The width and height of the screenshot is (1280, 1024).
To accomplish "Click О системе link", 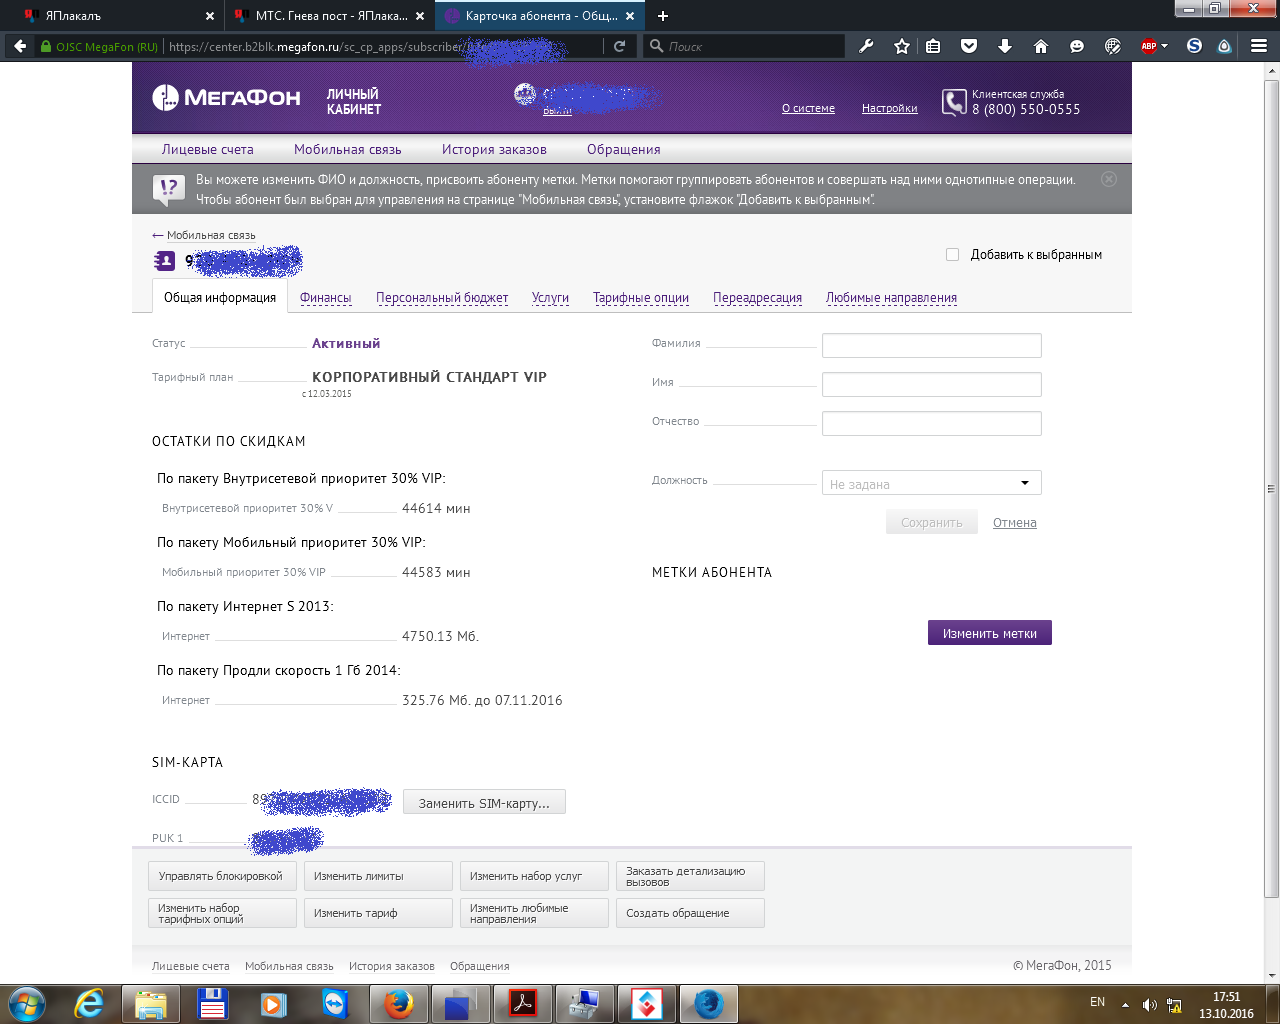I will [808, 108].
